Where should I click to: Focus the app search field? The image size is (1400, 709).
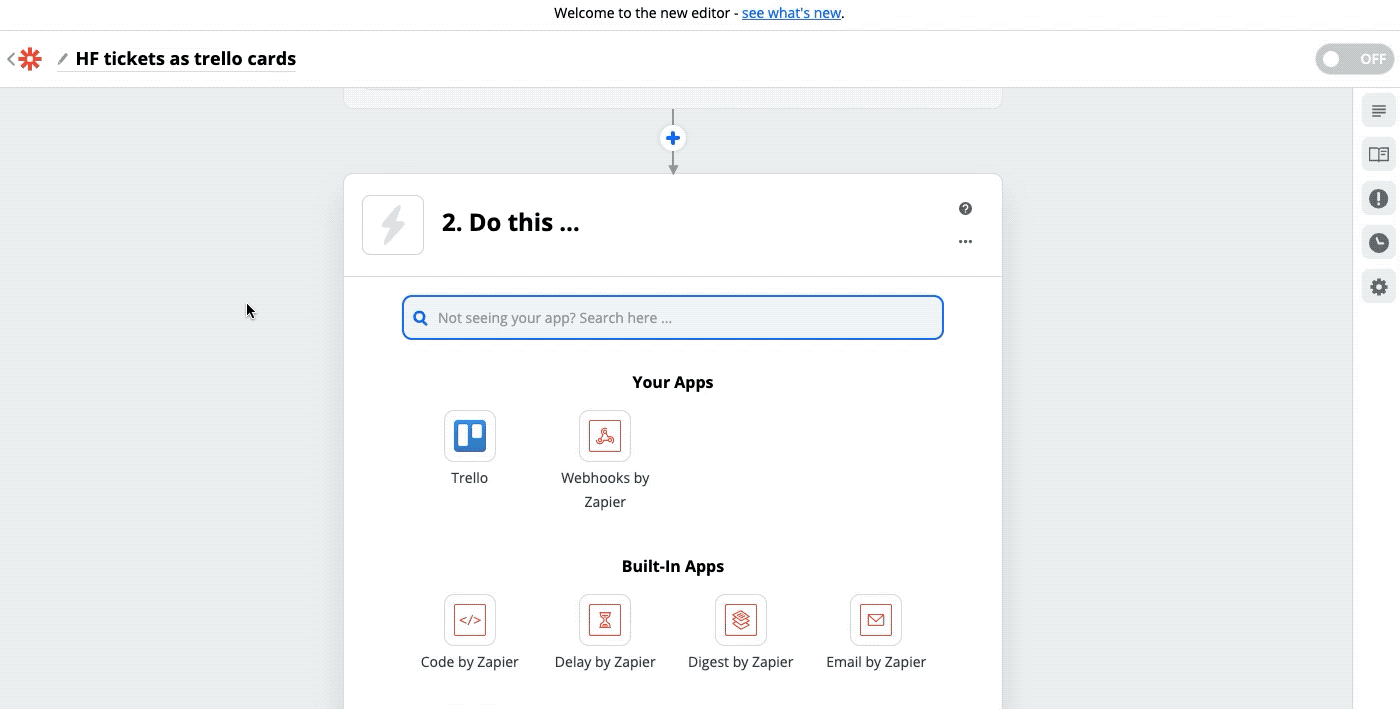point(673,317)
